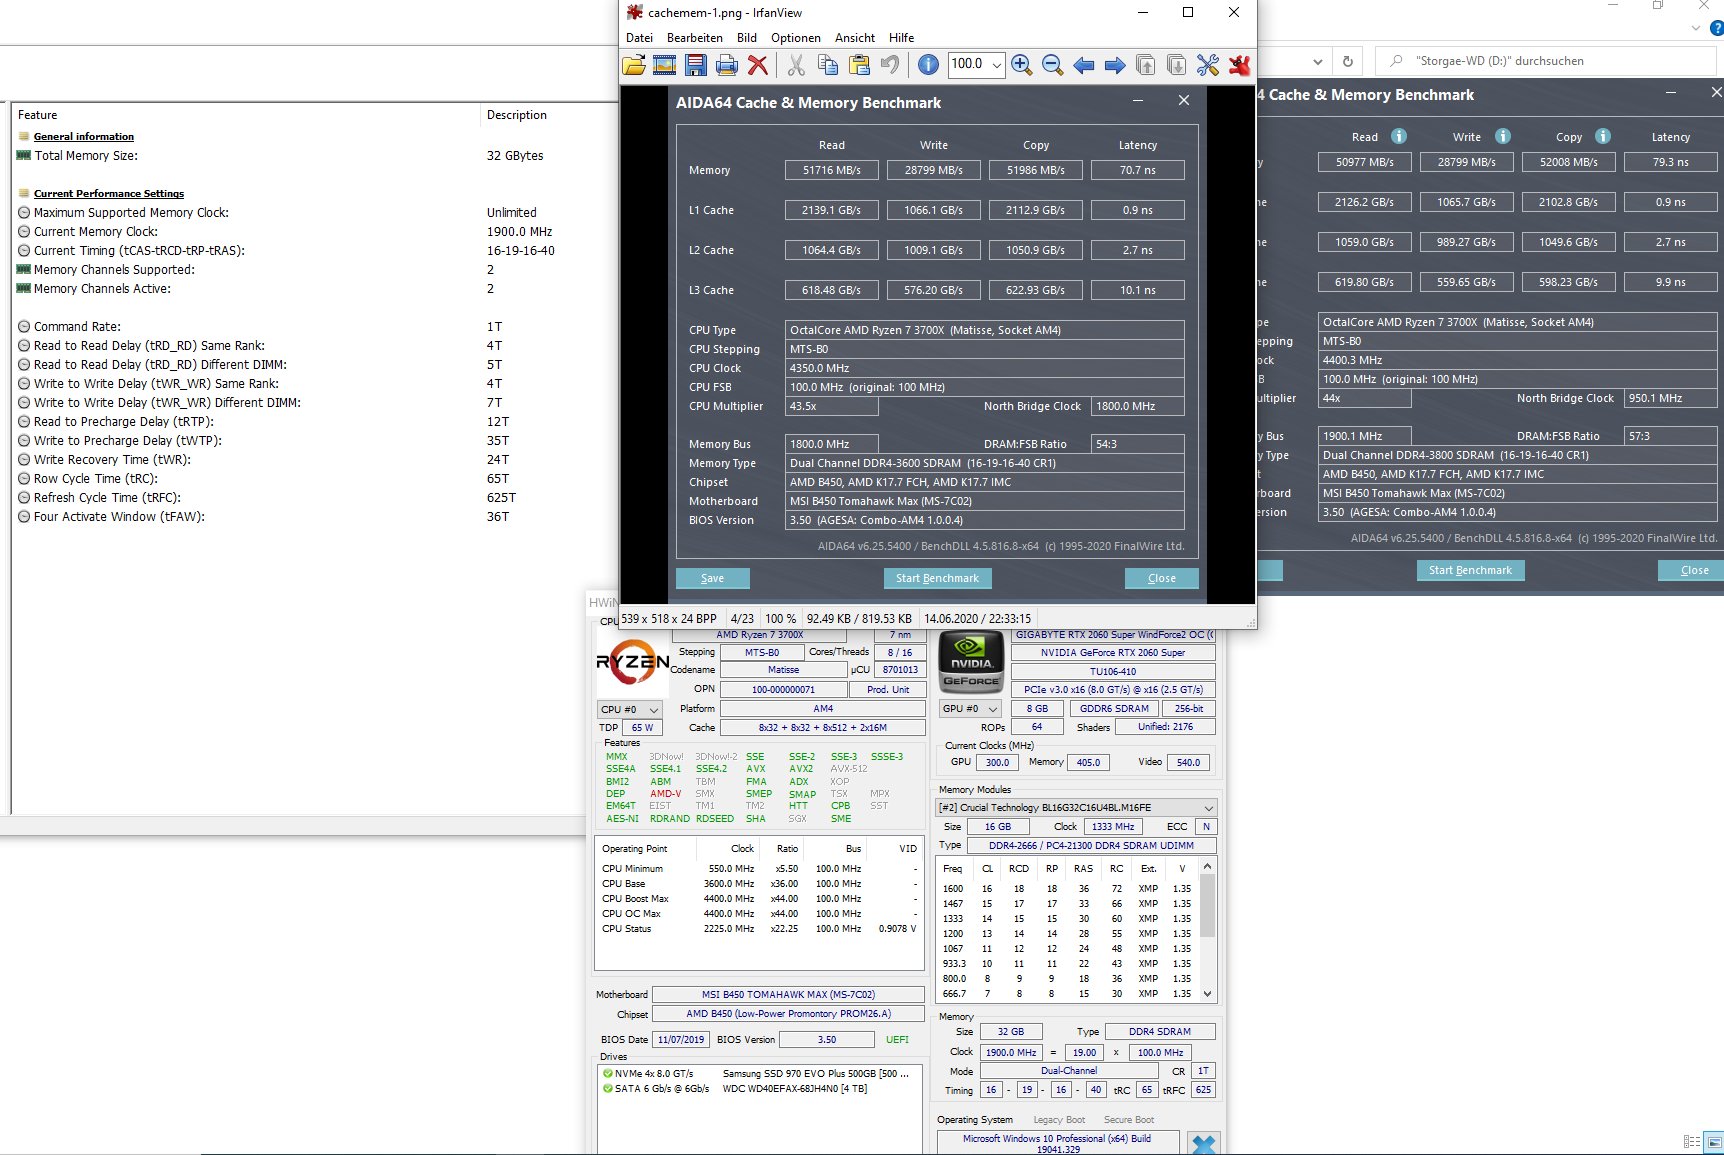Click the IrfanView app icon in title bar
This screenshot has width=1724, height=1155.
[634, 13]
